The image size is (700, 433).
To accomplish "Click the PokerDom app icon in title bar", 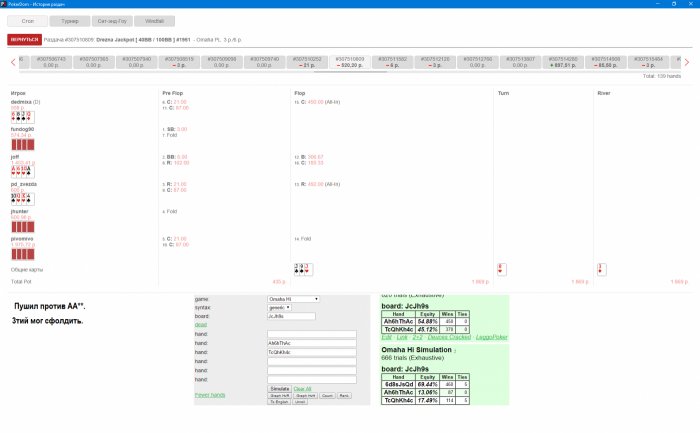I will [x=3, y=4].
